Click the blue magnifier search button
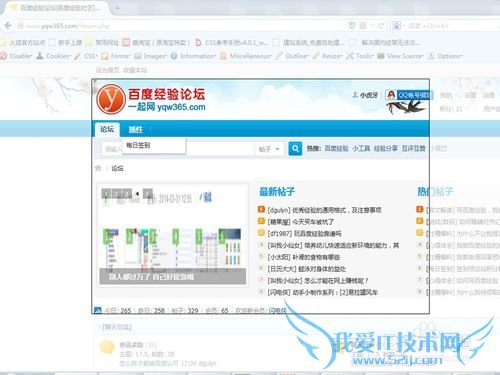Screen dimensions: 500x375 tap(295, 149)
